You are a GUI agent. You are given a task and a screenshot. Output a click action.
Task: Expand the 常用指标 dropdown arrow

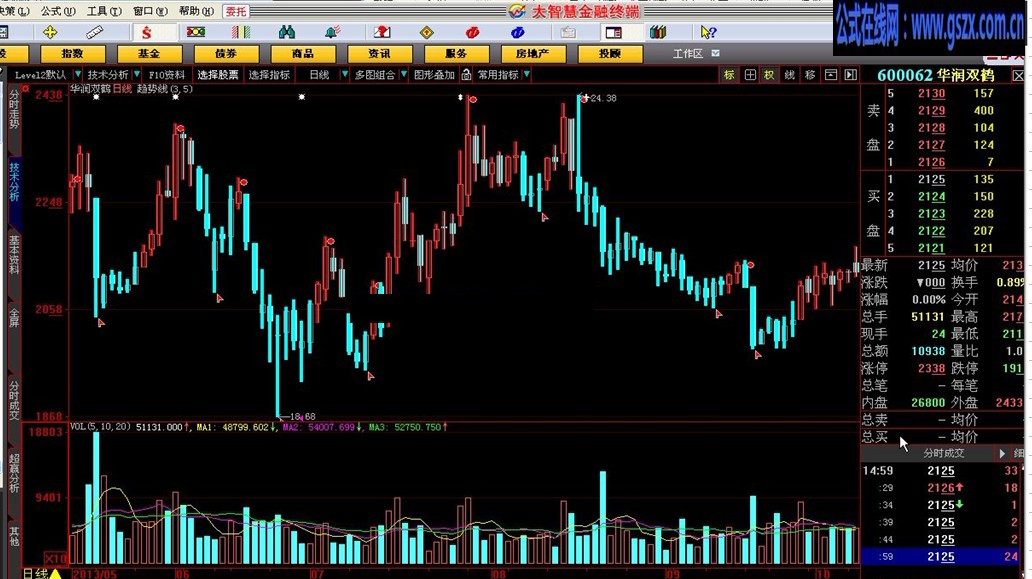tap(527, 74)
